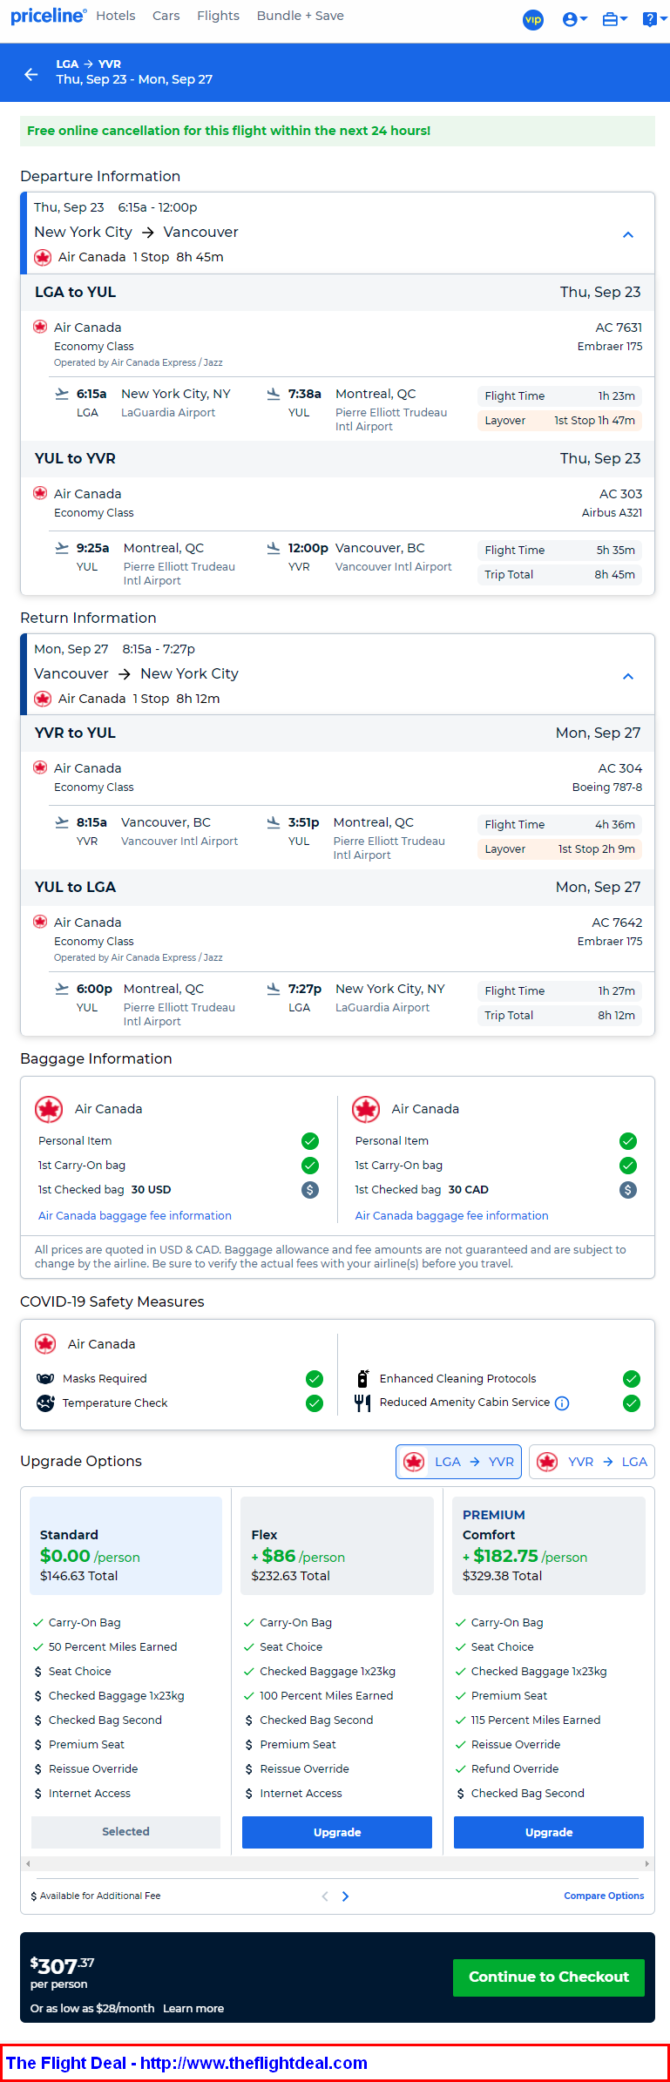Image resolution: width=670 pixels, height=2082 pixels.
Task: Open the Hotels menu item
Action: (x=116, y=16)
